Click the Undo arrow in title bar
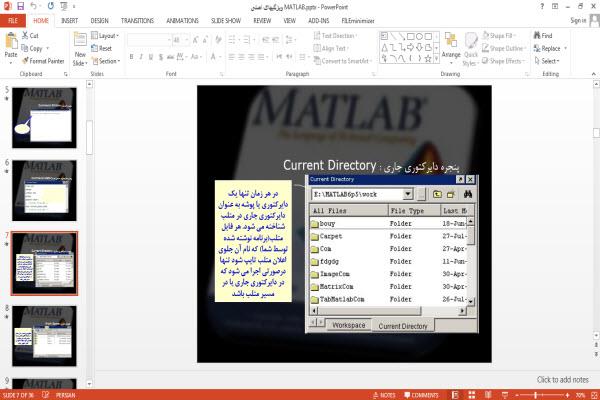Image resolution: width=600 pixels, height=400 pixels. tap(34, 6)
